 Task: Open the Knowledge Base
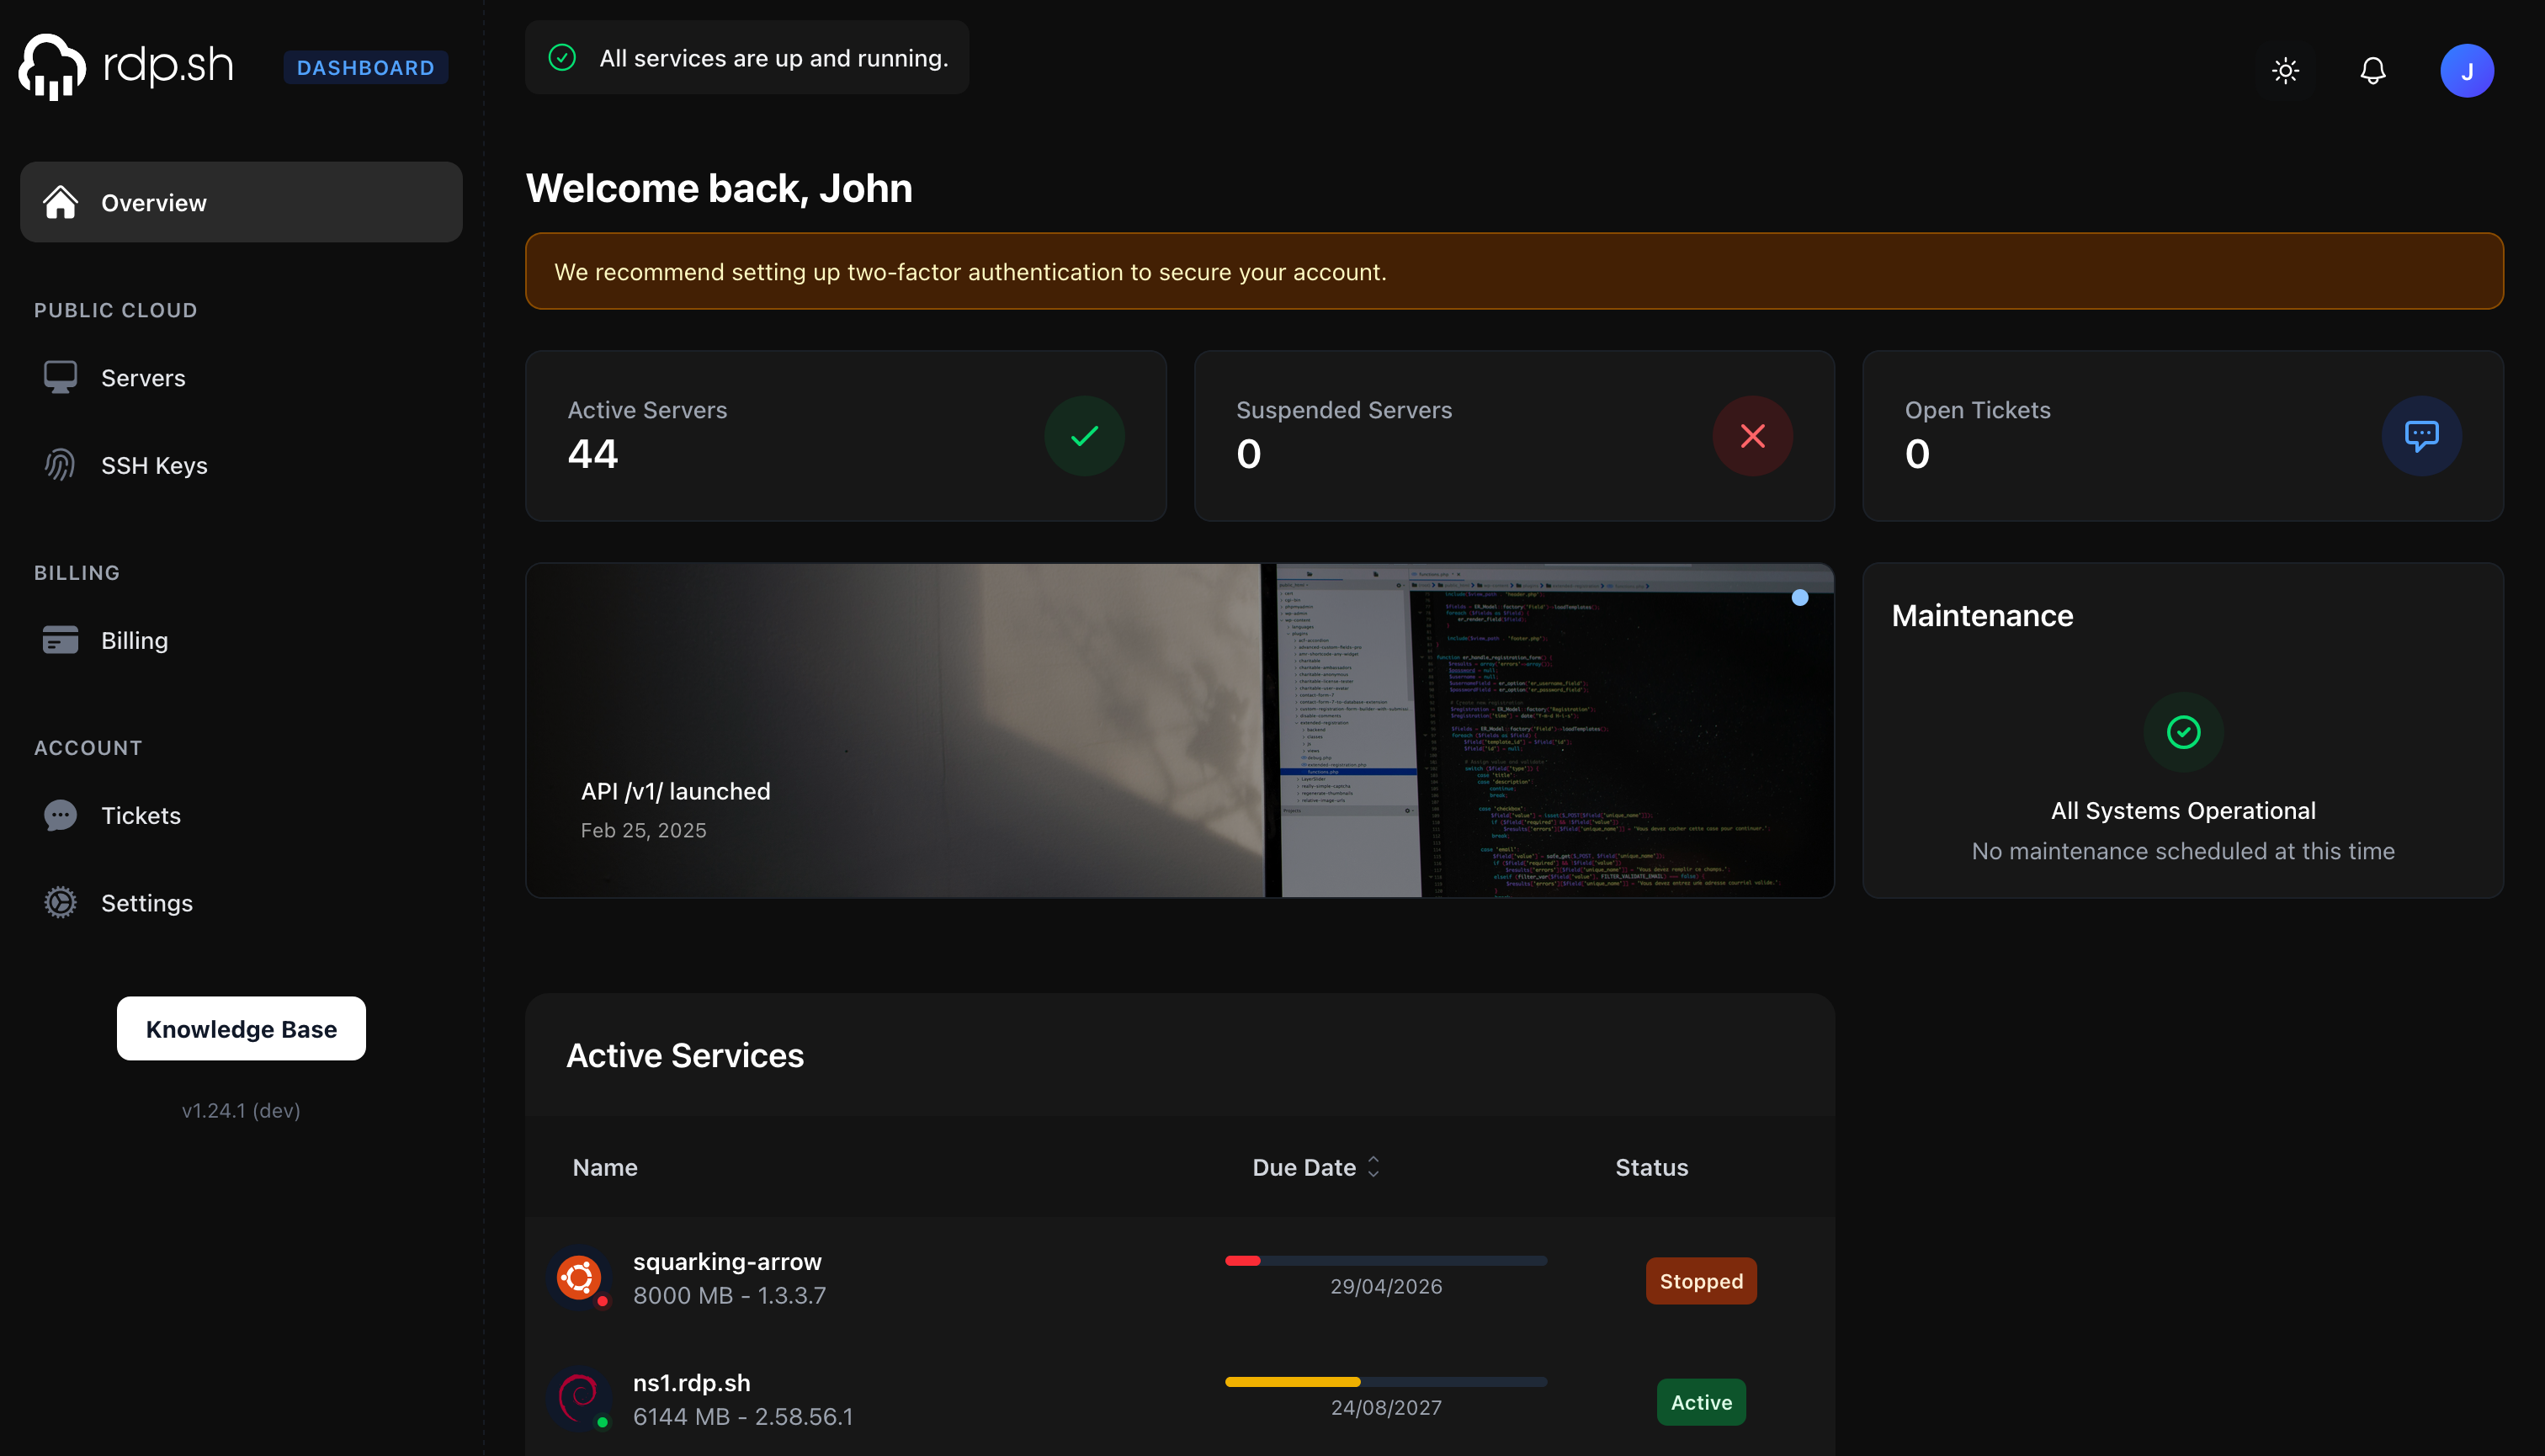click(x=241, y=1028)
